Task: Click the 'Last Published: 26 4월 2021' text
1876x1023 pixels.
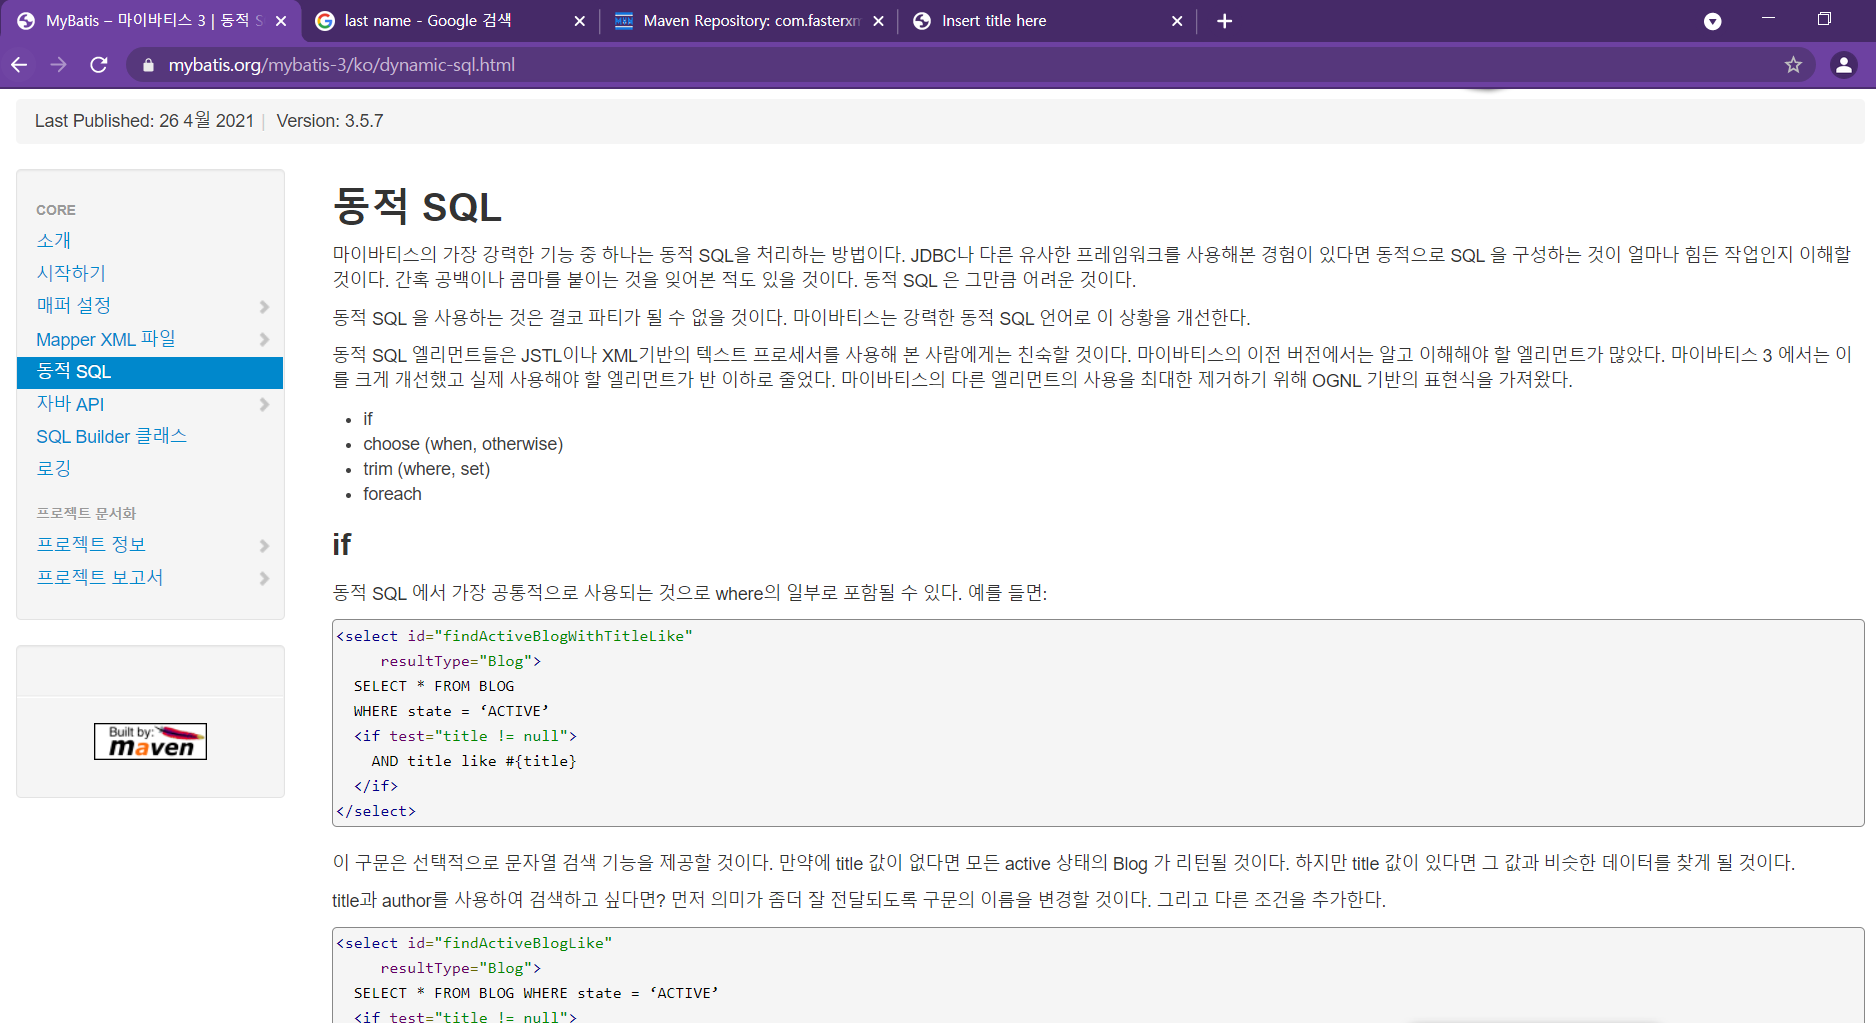Action: (144, 121)
